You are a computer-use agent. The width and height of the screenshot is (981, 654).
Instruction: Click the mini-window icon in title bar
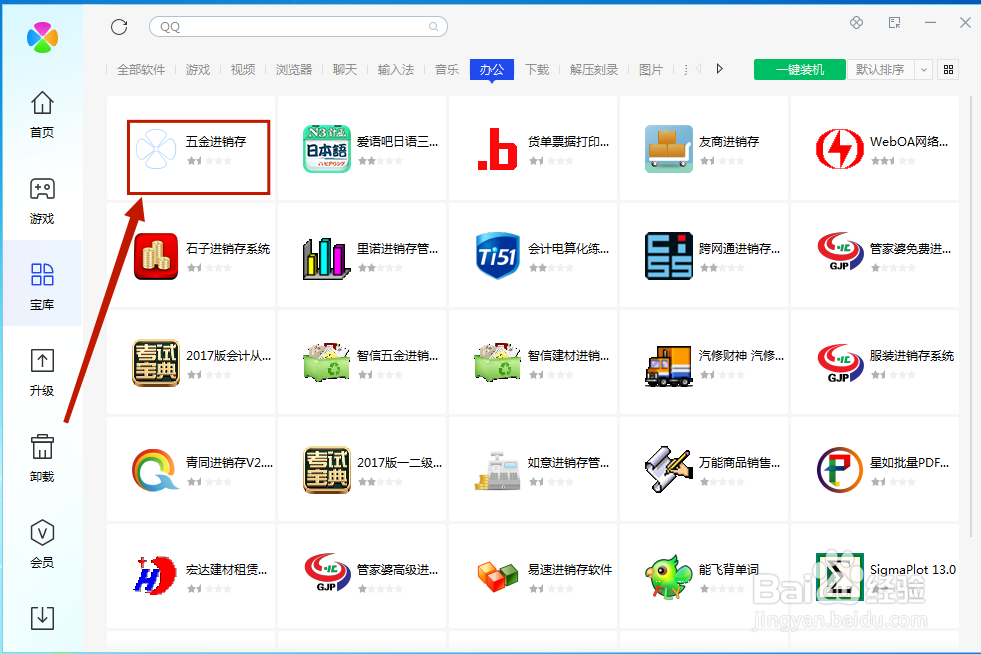click(x=895, y=23)
